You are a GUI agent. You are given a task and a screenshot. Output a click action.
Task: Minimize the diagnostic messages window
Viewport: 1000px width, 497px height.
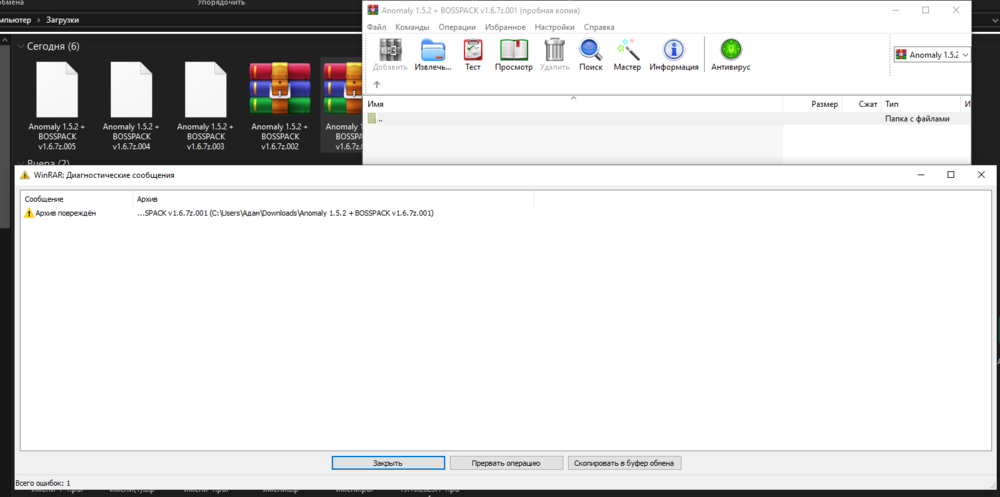920,175
